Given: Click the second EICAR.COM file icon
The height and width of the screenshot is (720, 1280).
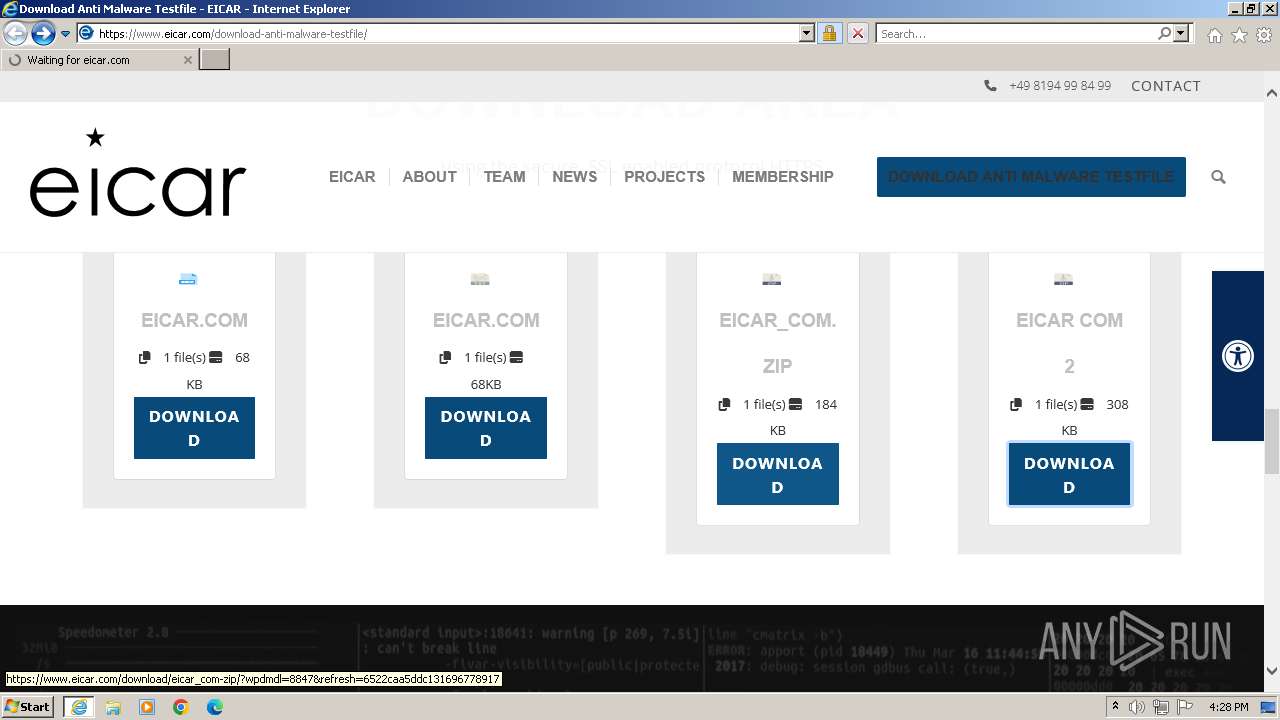Looking at the screenshot, I should tap(480, 279).
